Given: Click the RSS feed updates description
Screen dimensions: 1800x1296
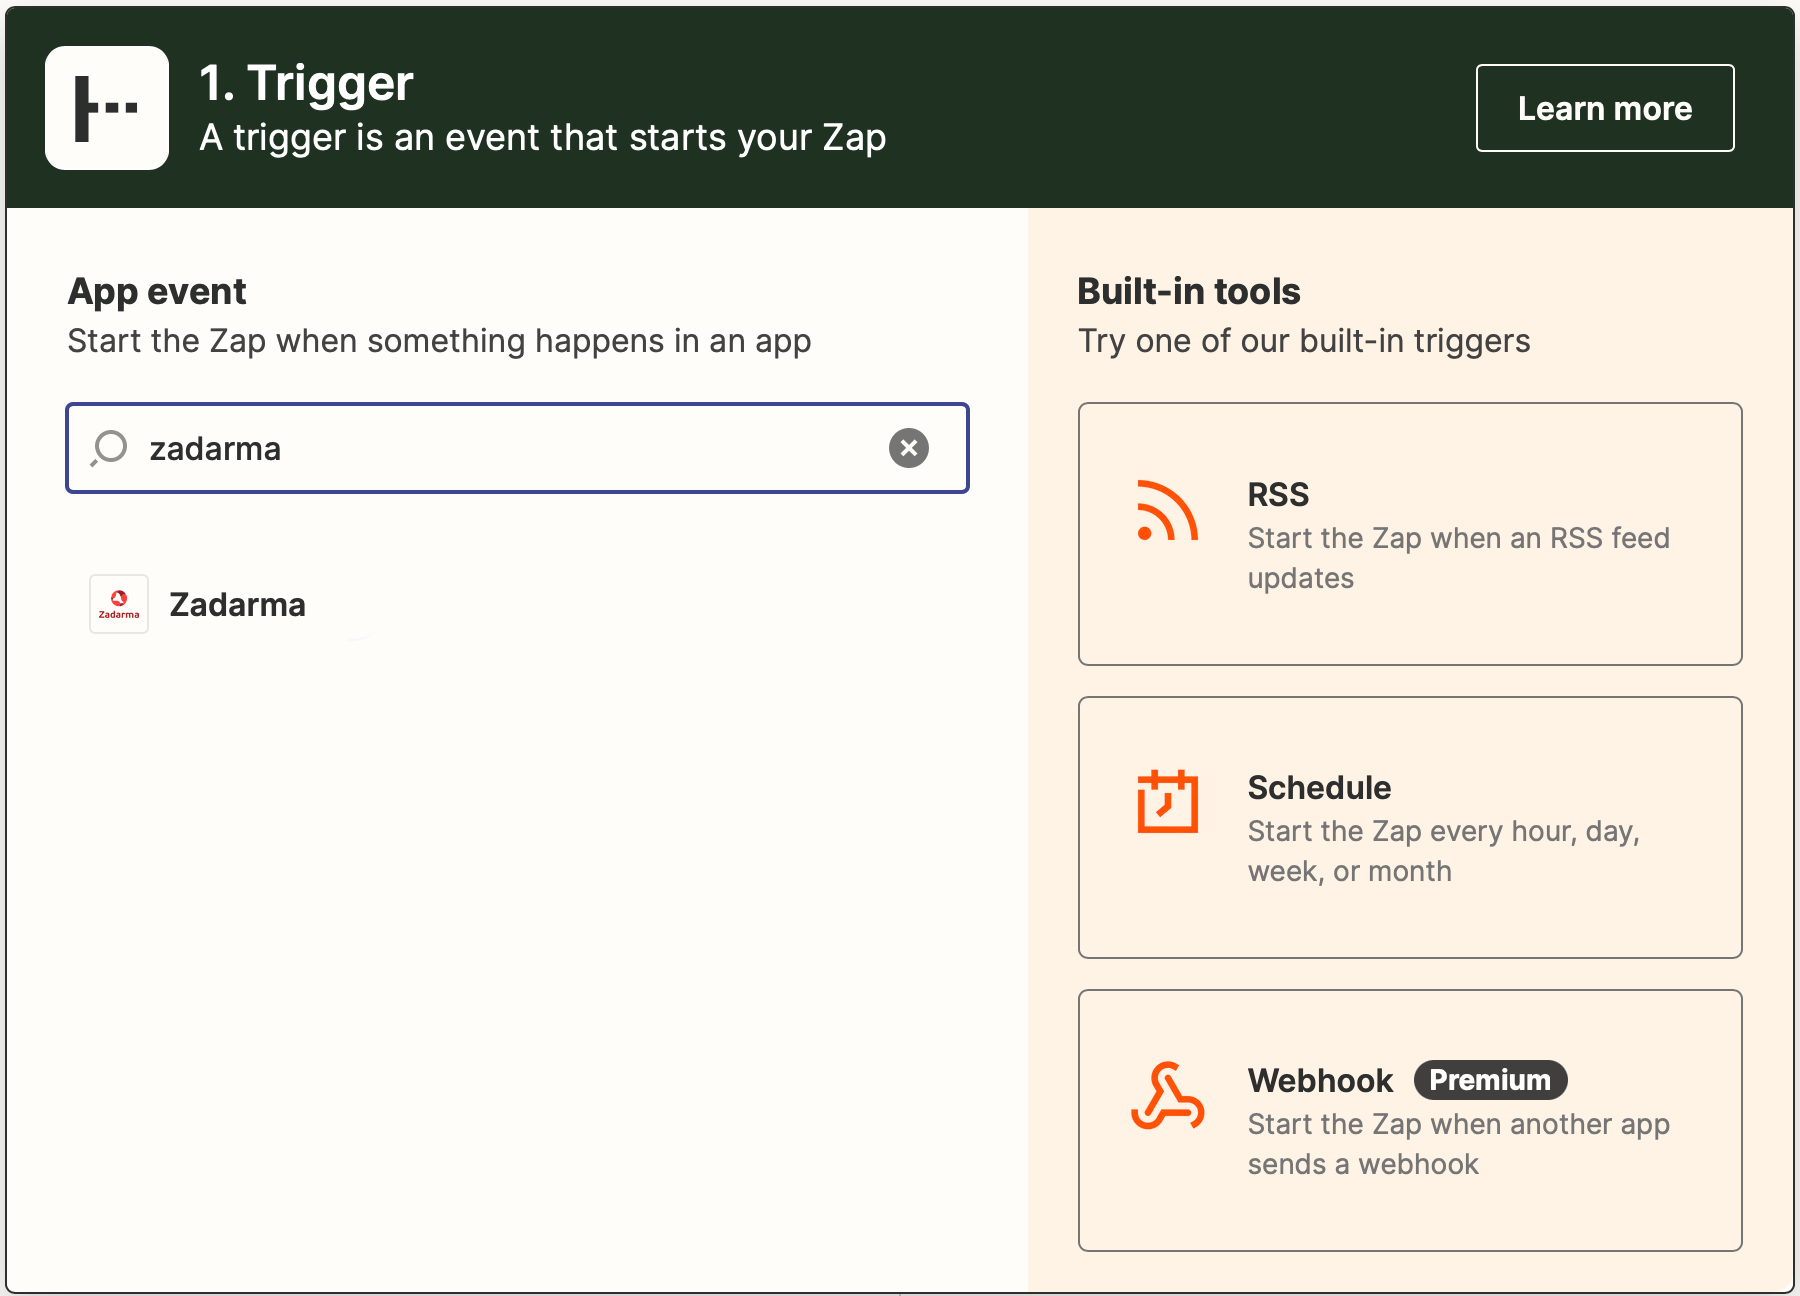Looking at the screenshot, I should pos(1458,558).
